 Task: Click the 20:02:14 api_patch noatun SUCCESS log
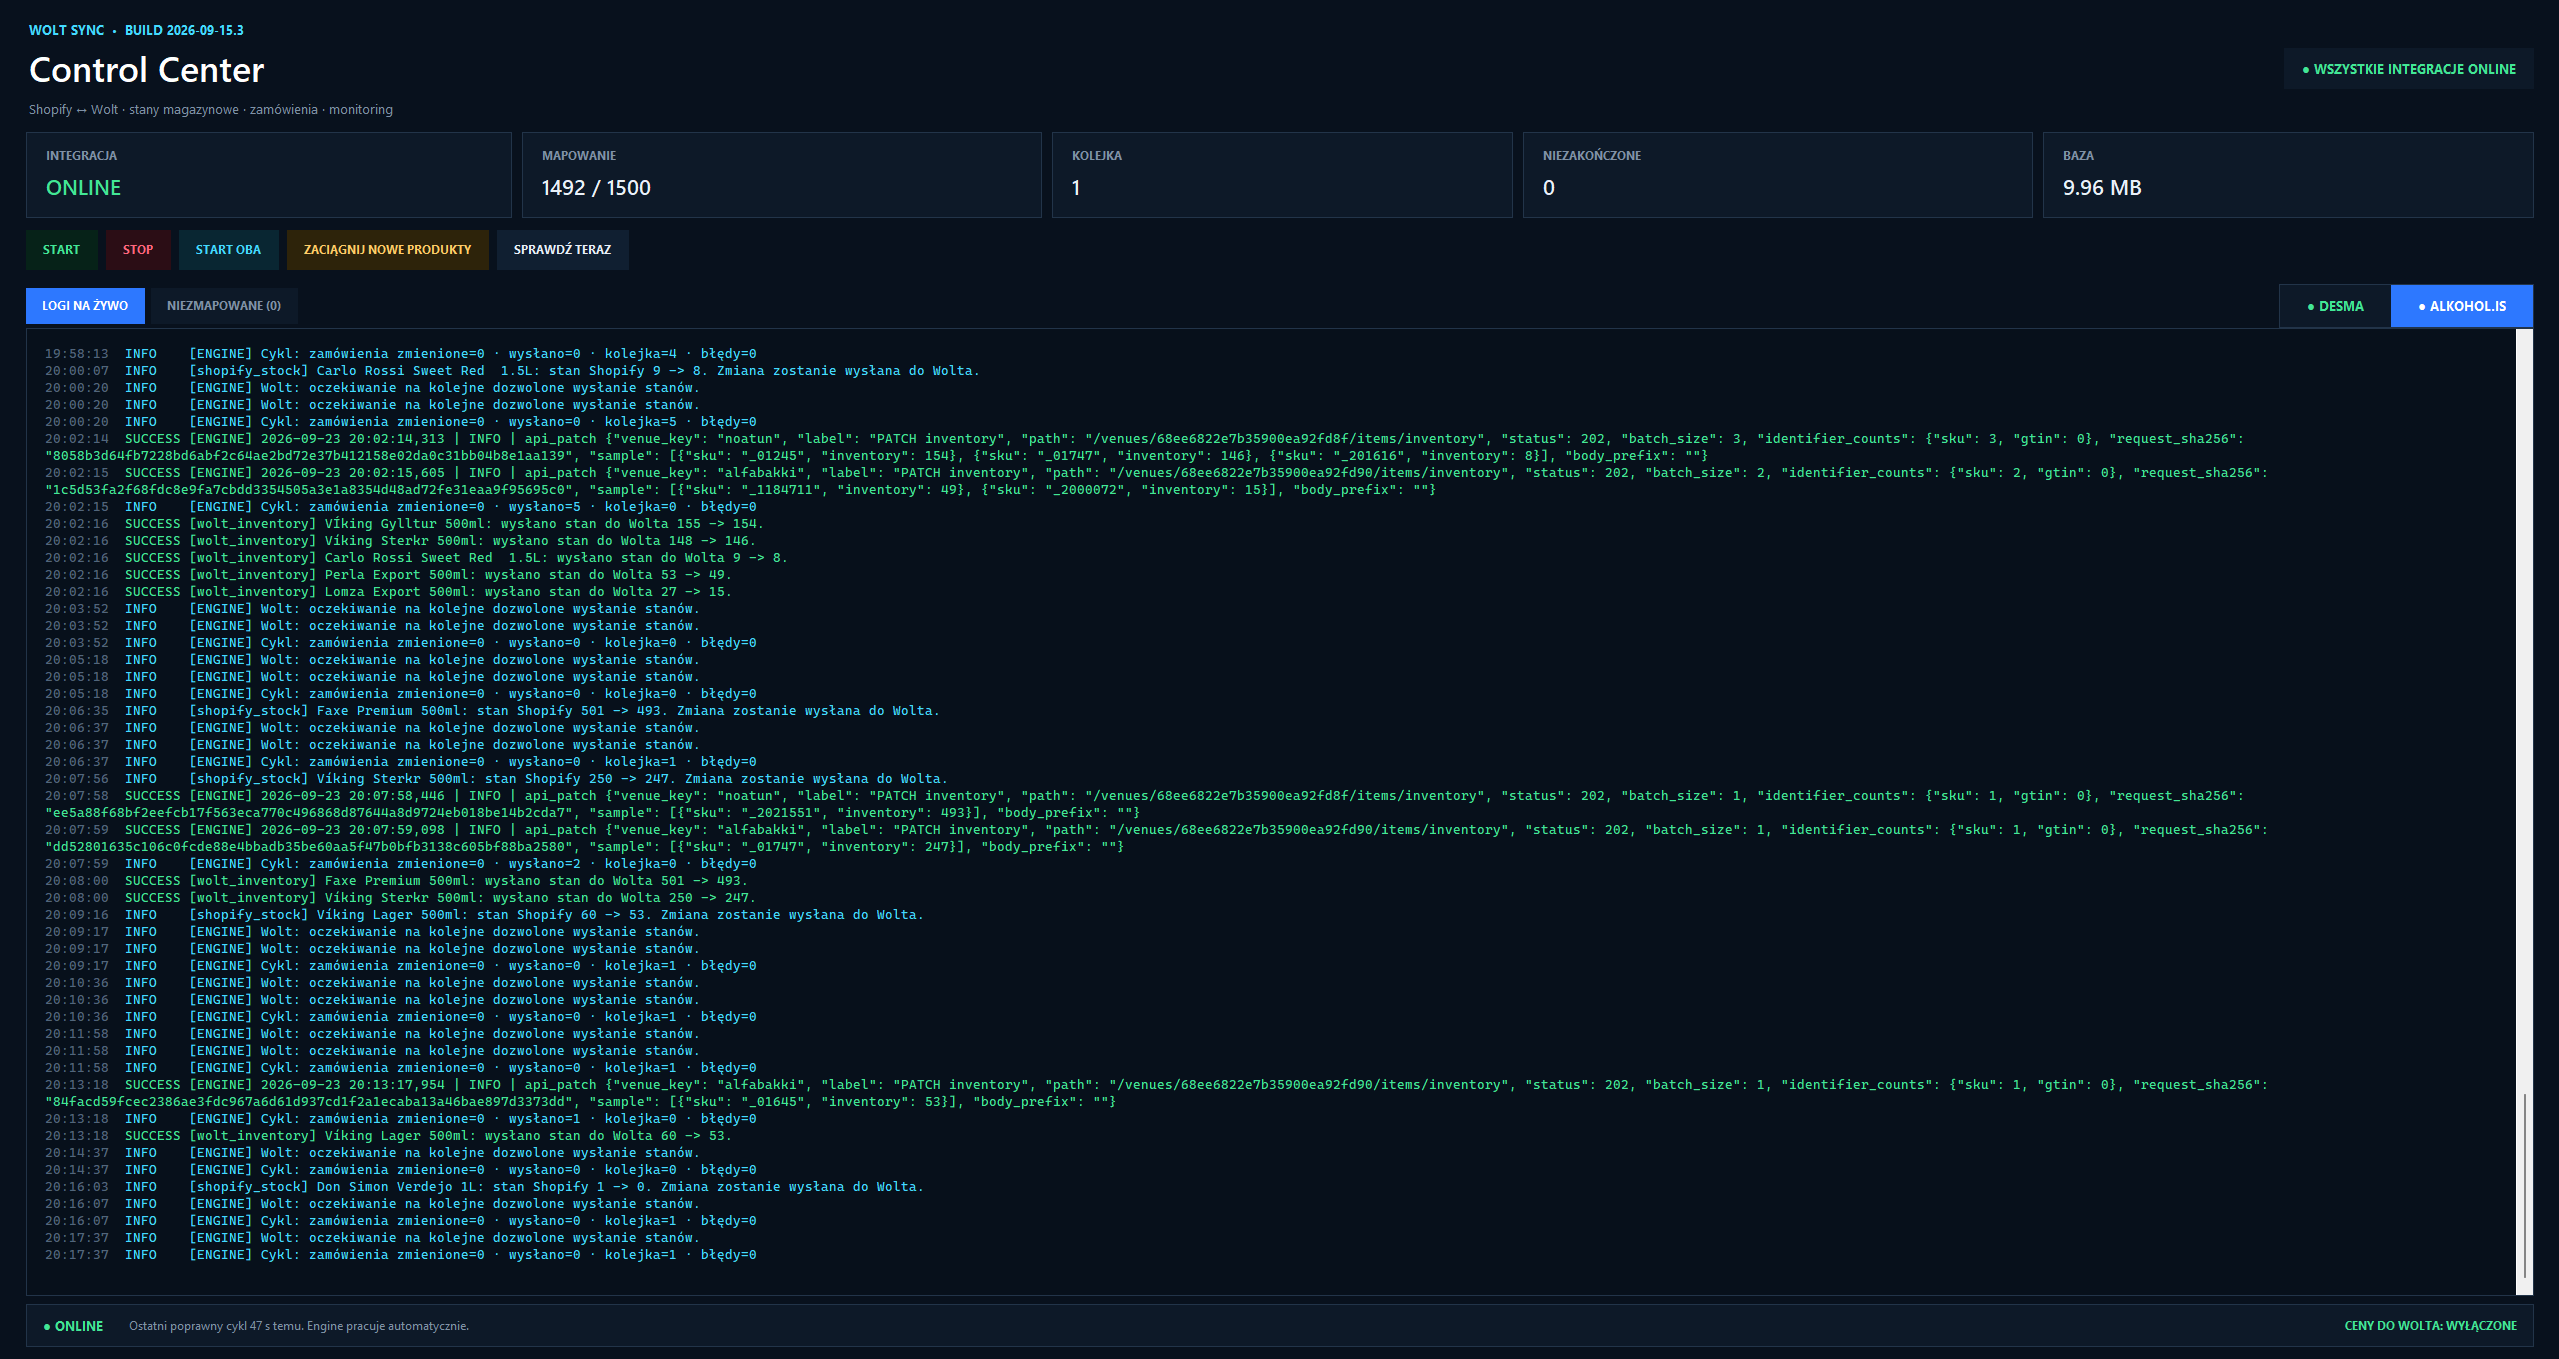1144,447
